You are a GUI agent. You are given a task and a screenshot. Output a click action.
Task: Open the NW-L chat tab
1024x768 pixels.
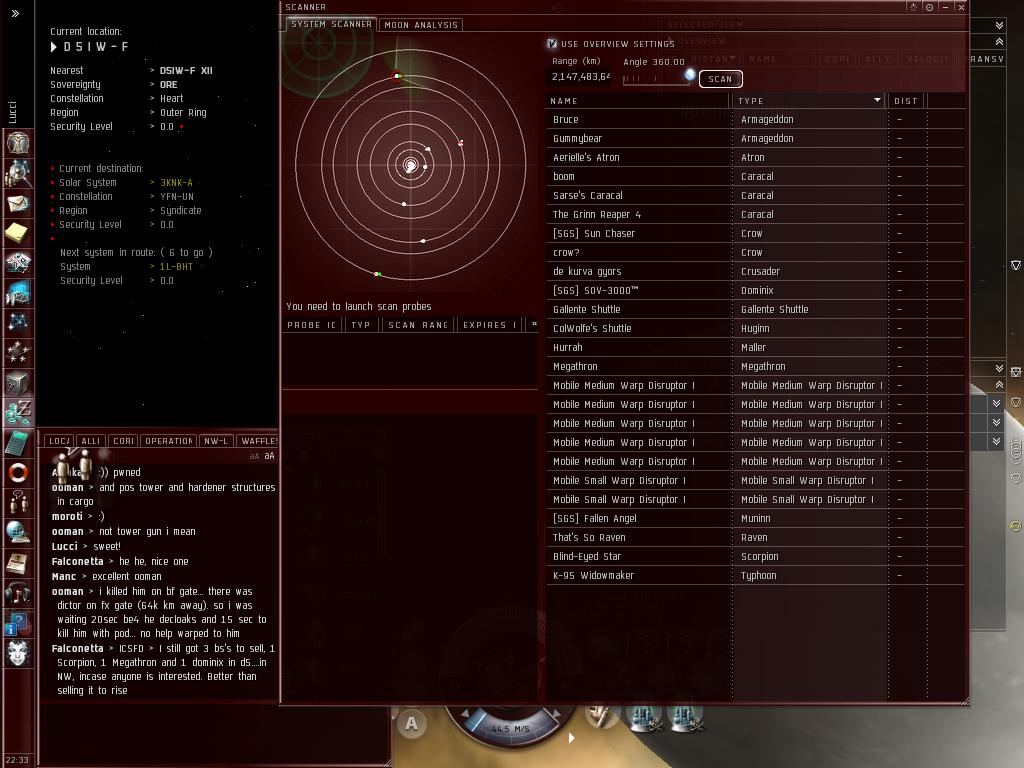(216, 441)
